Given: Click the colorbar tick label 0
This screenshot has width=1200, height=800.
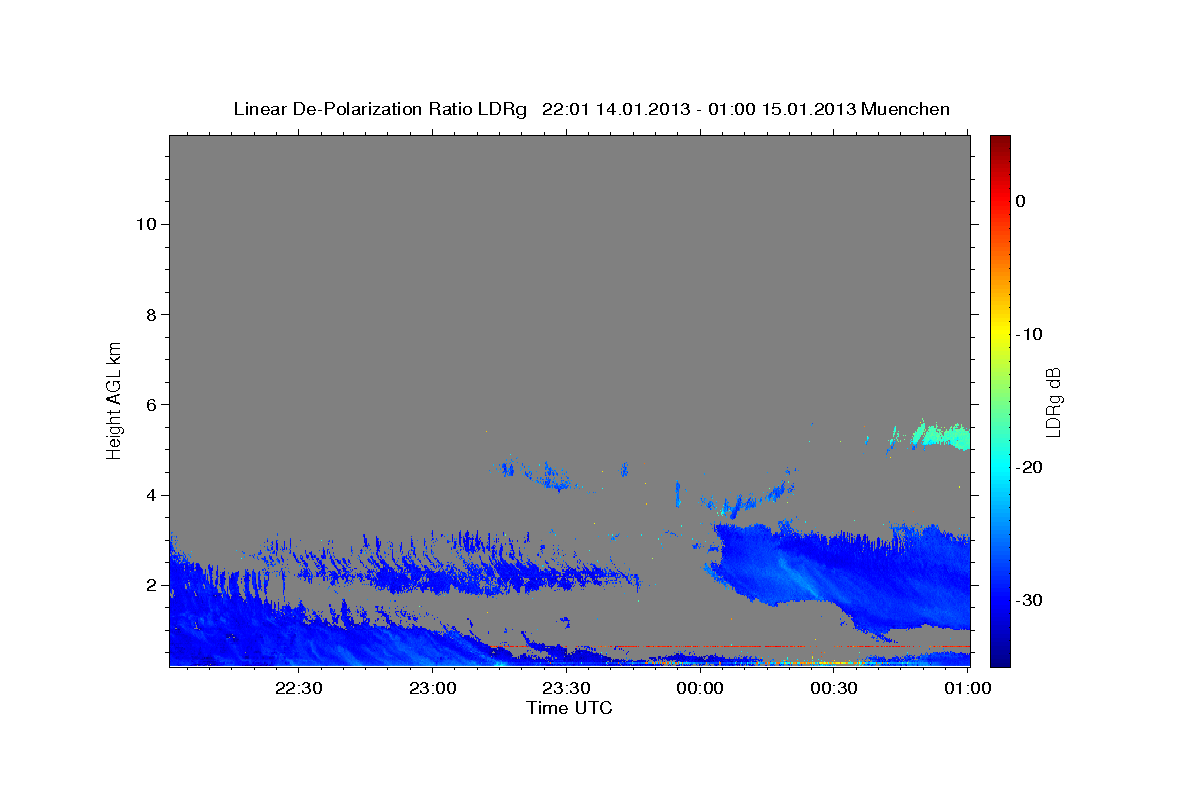Looking at the screenshot, I should (1021, 201).
